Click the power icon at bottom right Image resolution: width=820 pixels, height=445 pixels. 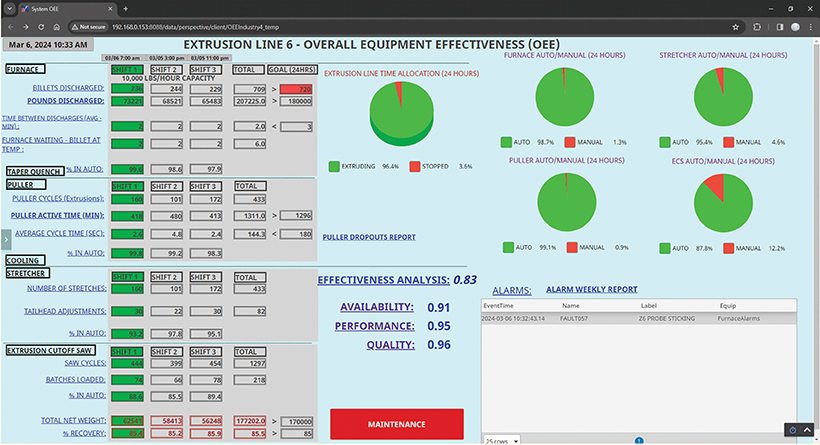click(793, 430)
